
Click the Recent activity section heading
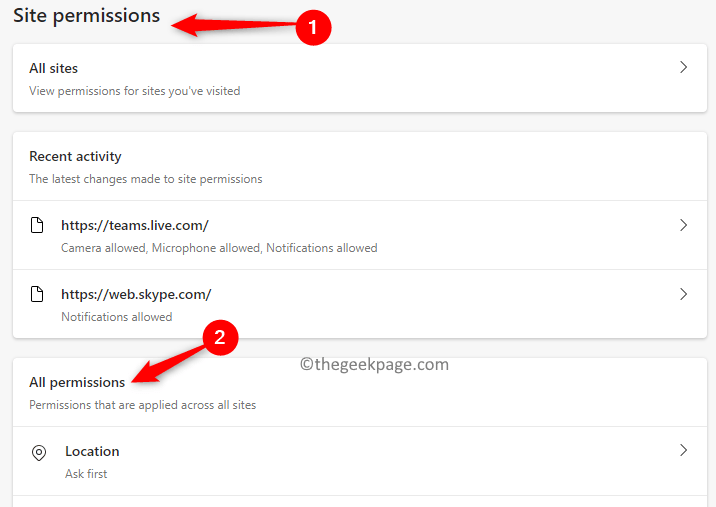coord(75,156)
